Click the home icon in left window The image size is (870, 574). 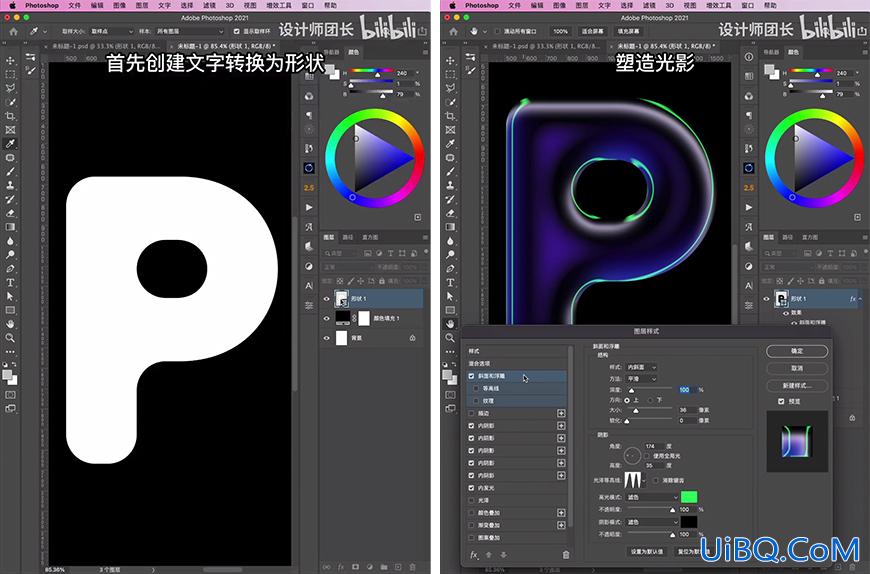pos(13,32)
